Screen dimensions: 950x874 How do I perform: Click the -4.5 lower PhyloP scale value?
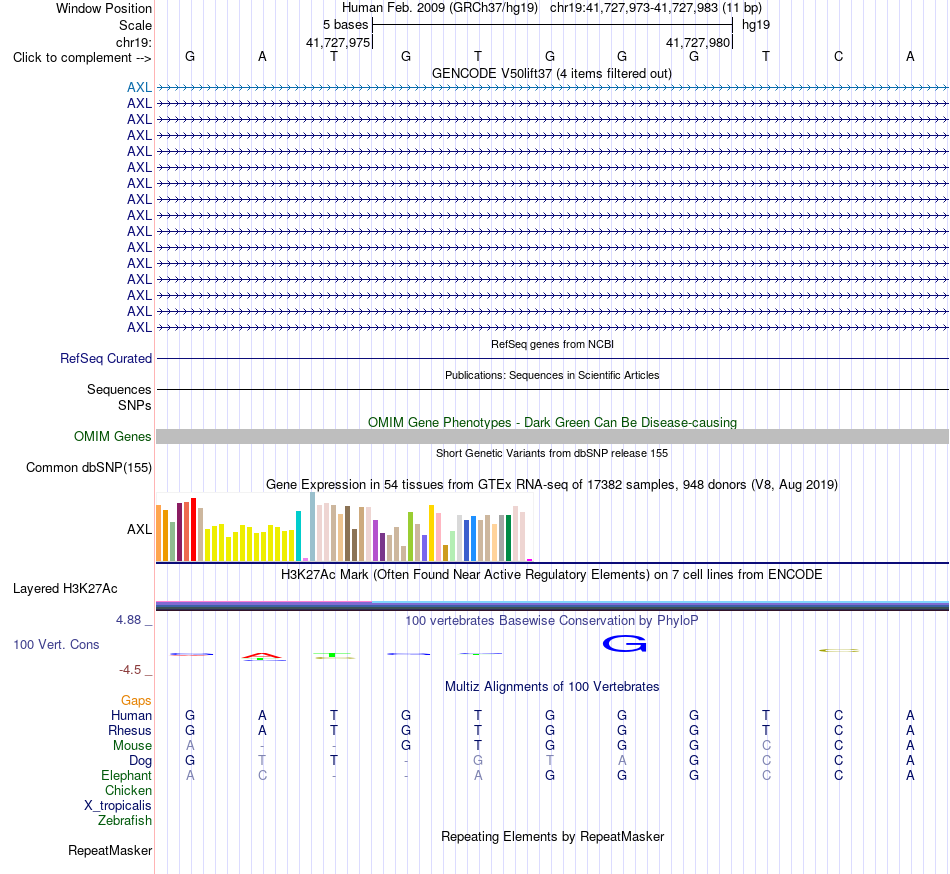pos(130,669)
